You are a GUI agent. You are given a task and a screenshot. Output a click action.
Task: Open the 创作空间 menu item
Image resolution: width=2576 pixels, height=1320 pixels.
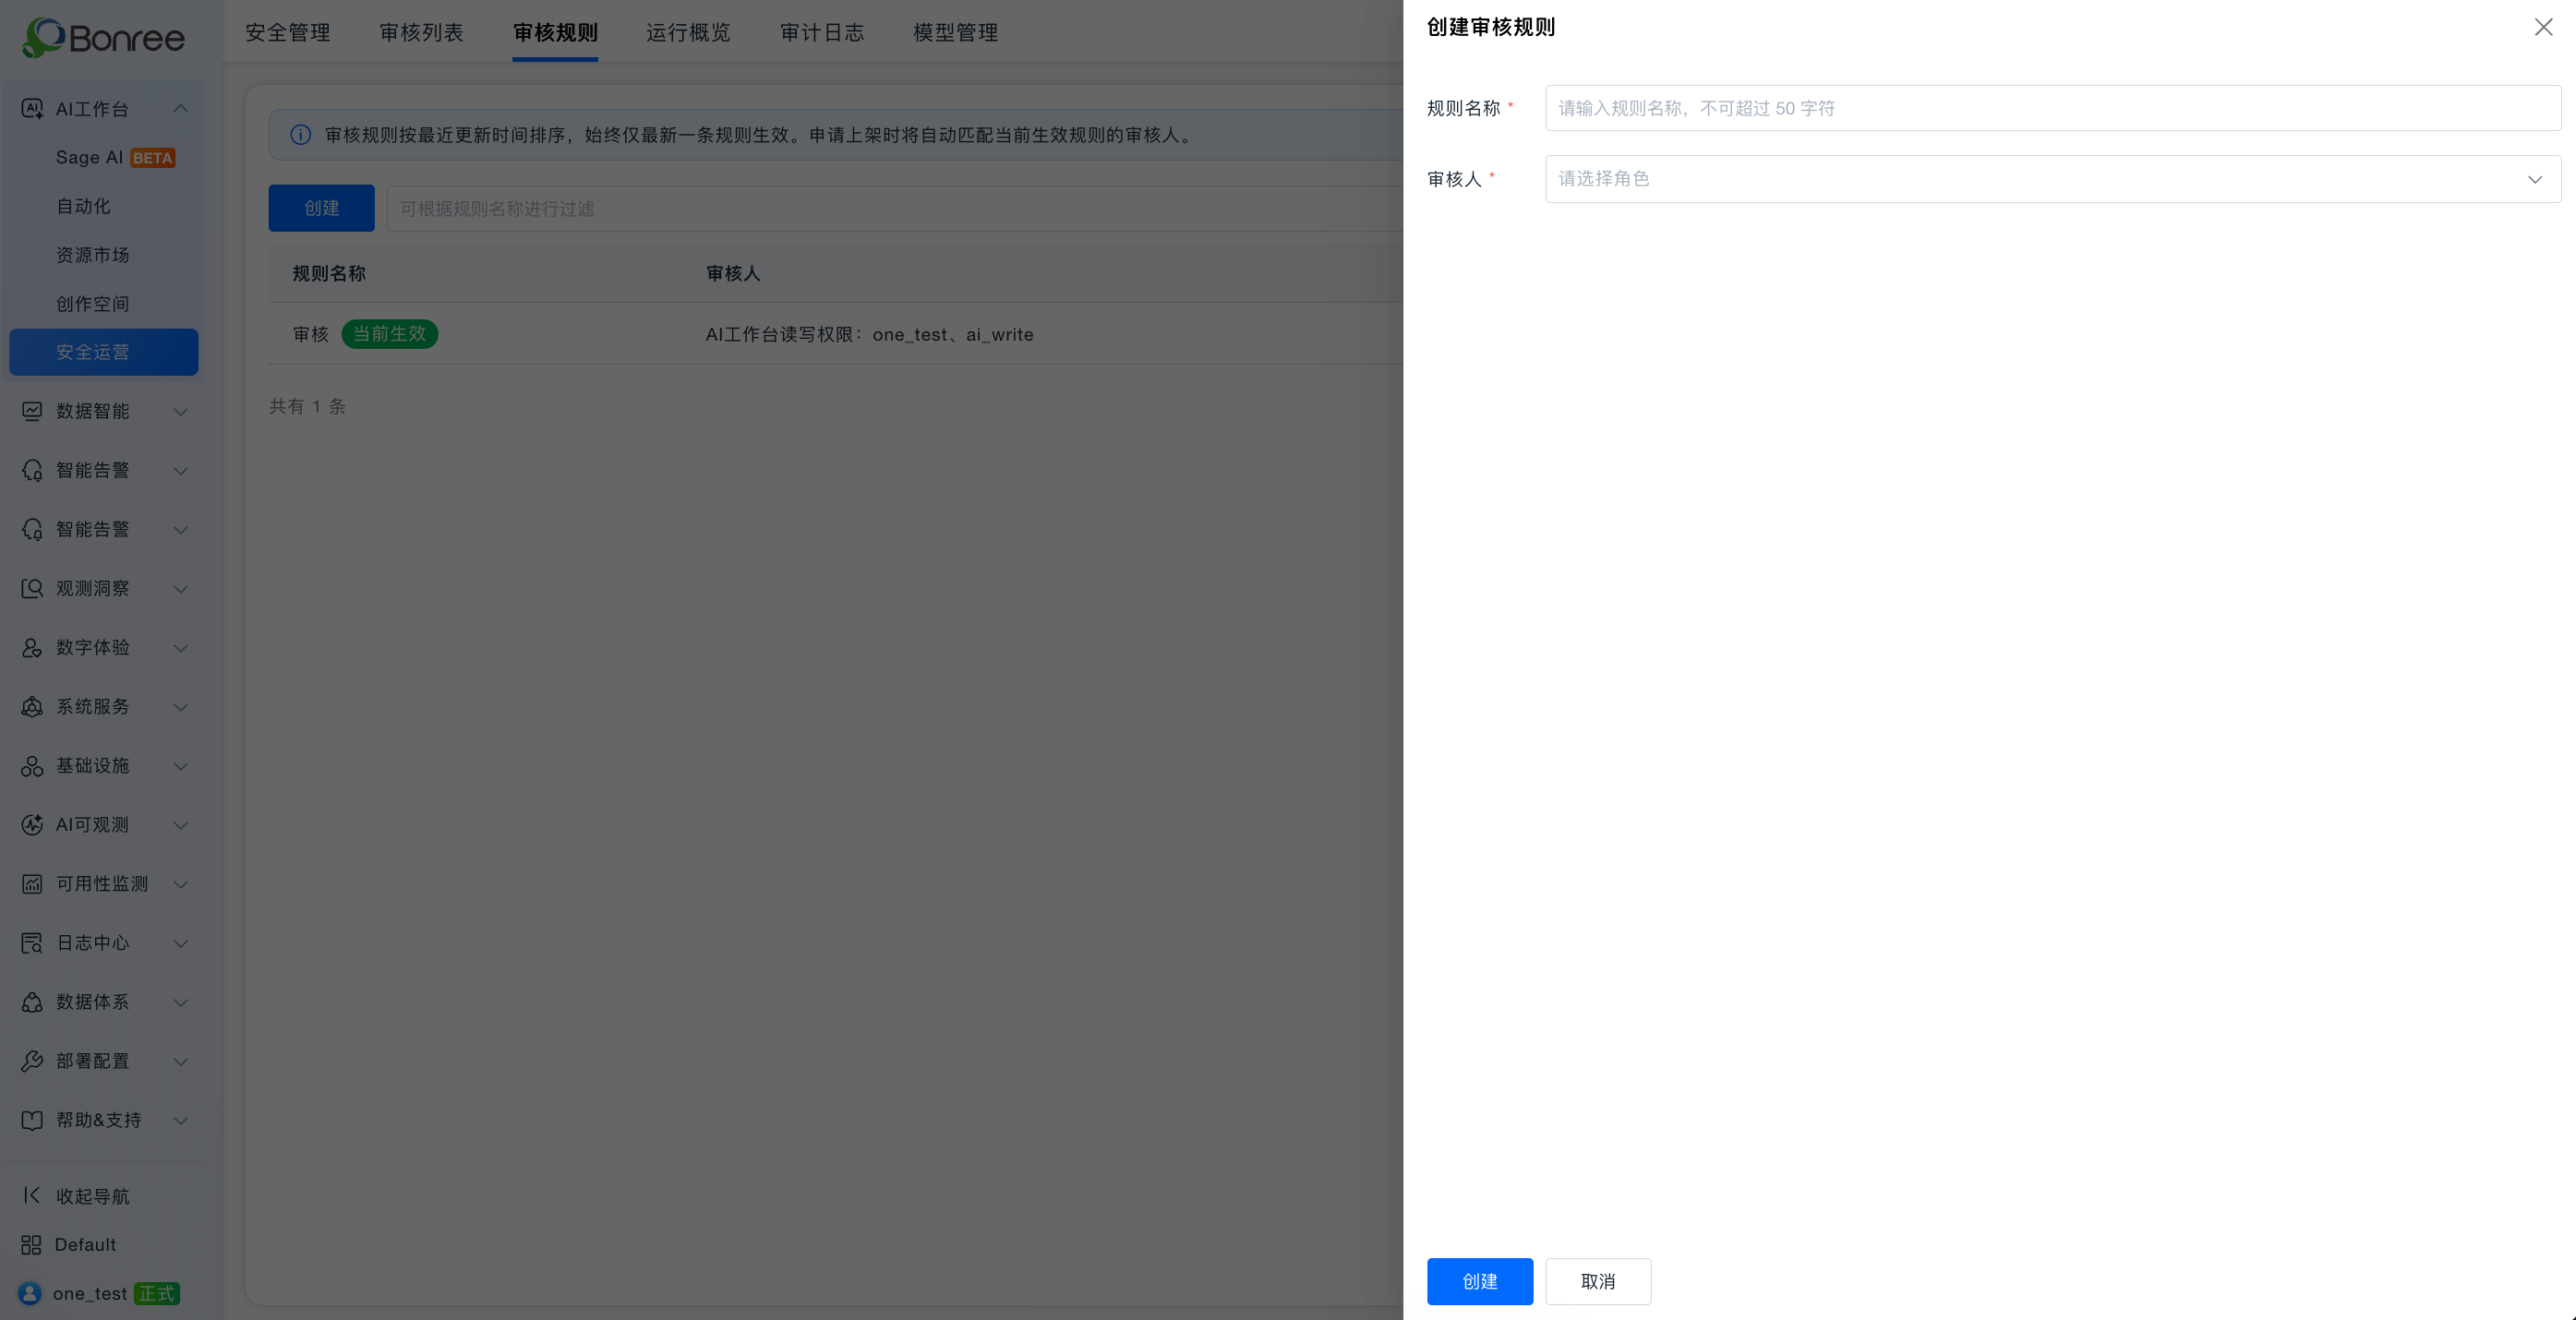(104, 304)
